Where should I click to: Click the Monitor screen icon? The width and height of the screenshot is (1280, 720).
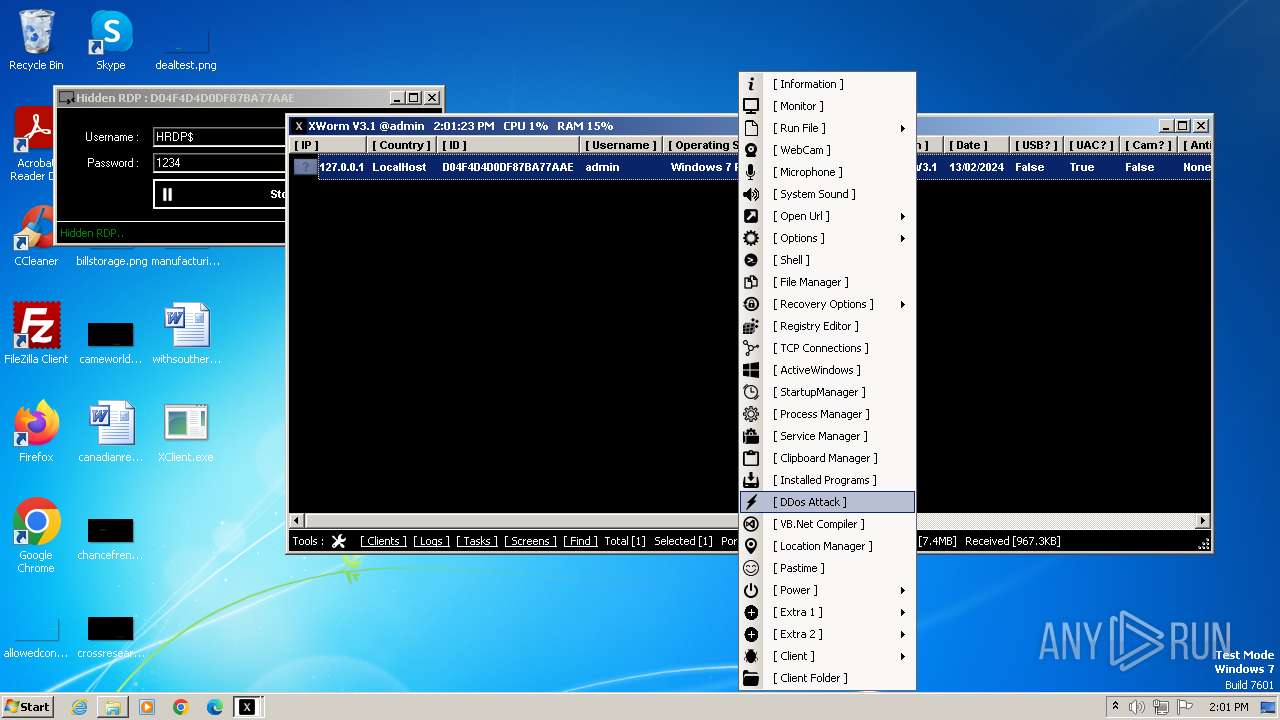click(x=751, y=106)
